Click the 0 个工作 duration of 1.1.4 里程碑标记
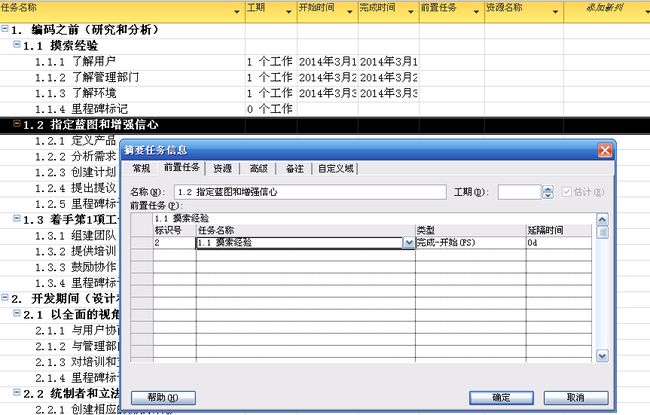The image size is (650, 415). click(271, 109)
